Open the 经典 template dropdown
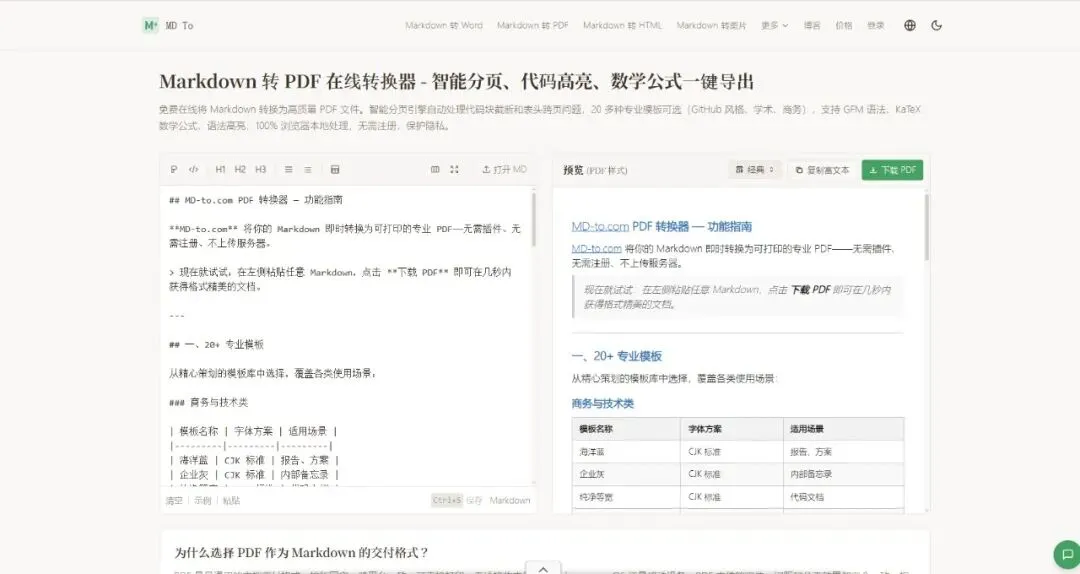The image size is (1080, 574). pyautogui.click(x=756, y=170)
